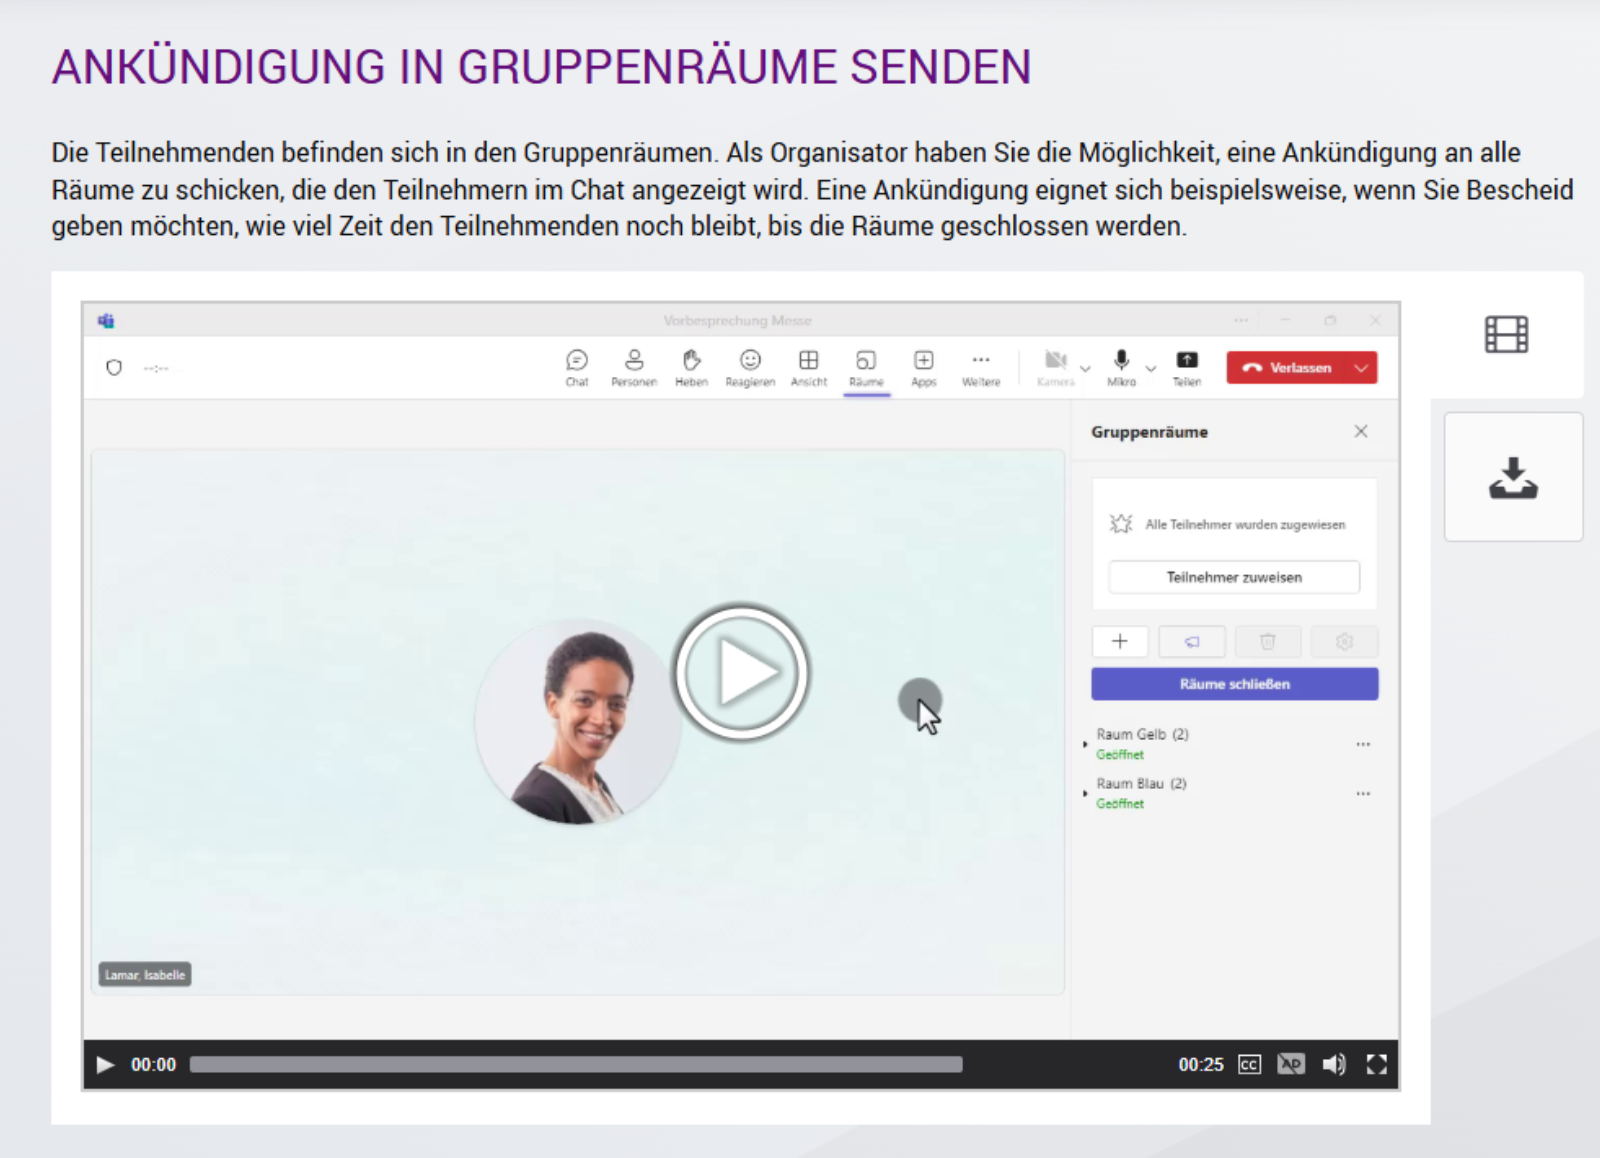This screenshot has width=1600, height=1158.
Task: Open the Chat icon in Teams toolbar
Action: tap(577, 367)
